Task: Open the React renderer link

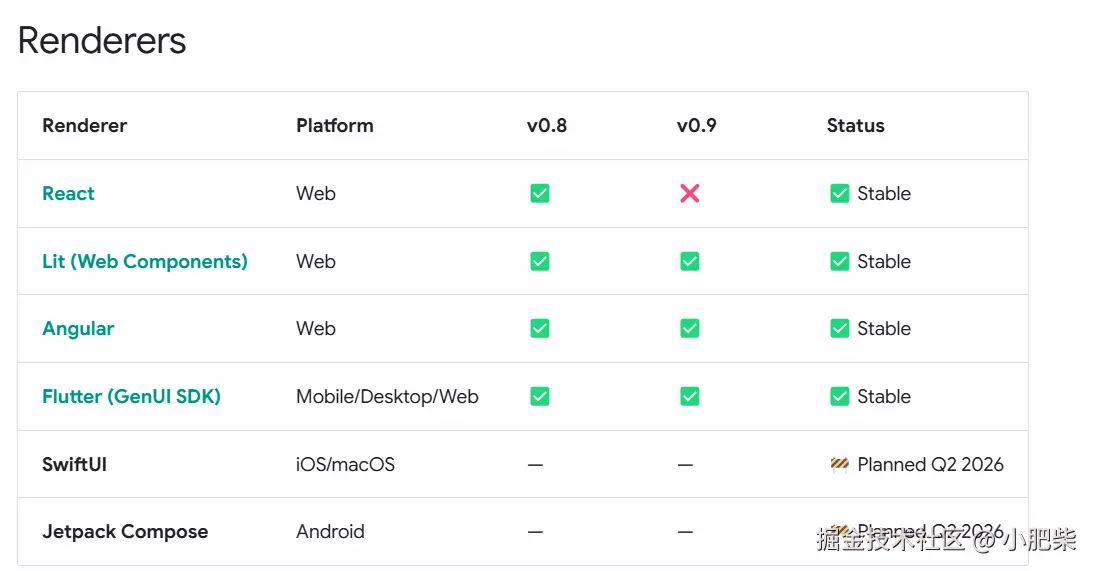Action: point(68,194)
